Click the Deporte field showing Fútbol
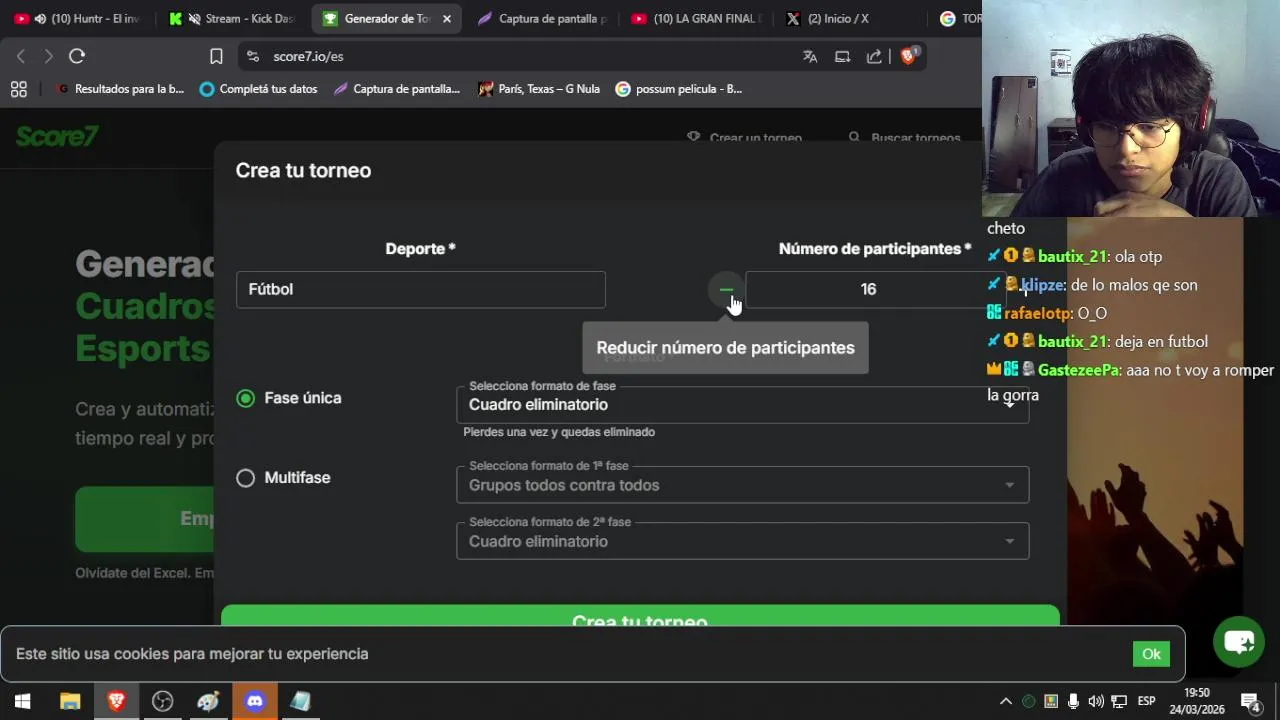1280x720 pixels. 420,289
